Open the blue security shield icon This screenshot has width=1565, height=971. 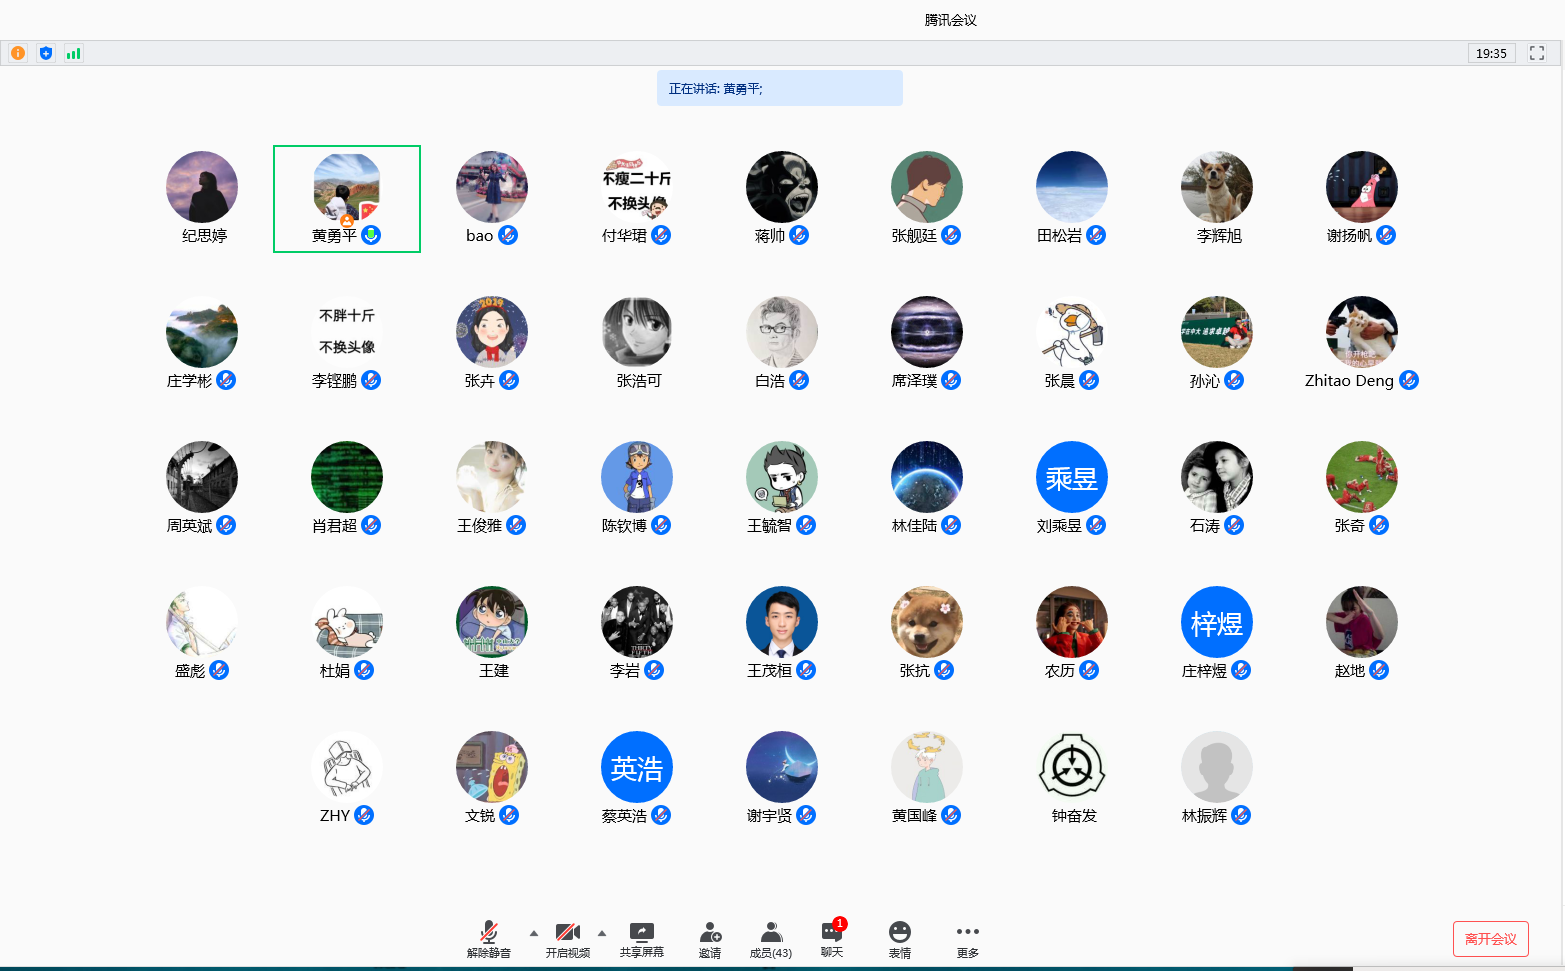pos(46,53)
